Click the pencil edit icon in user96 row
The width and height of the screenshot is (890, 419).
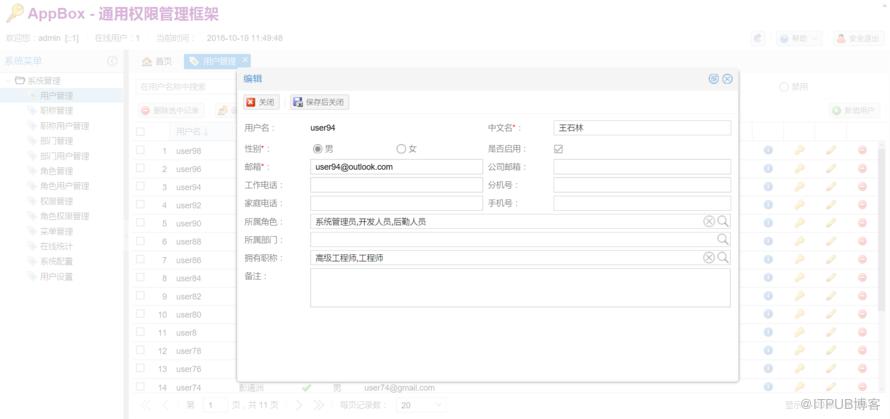[831, 169]
